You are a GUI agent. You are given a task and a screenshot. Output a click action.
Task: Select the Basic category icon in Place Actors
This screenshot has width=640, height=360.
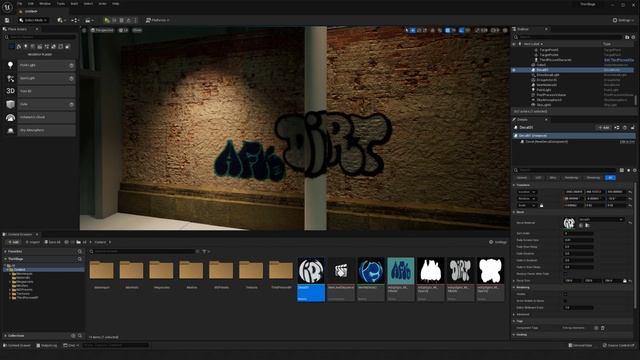18,47
